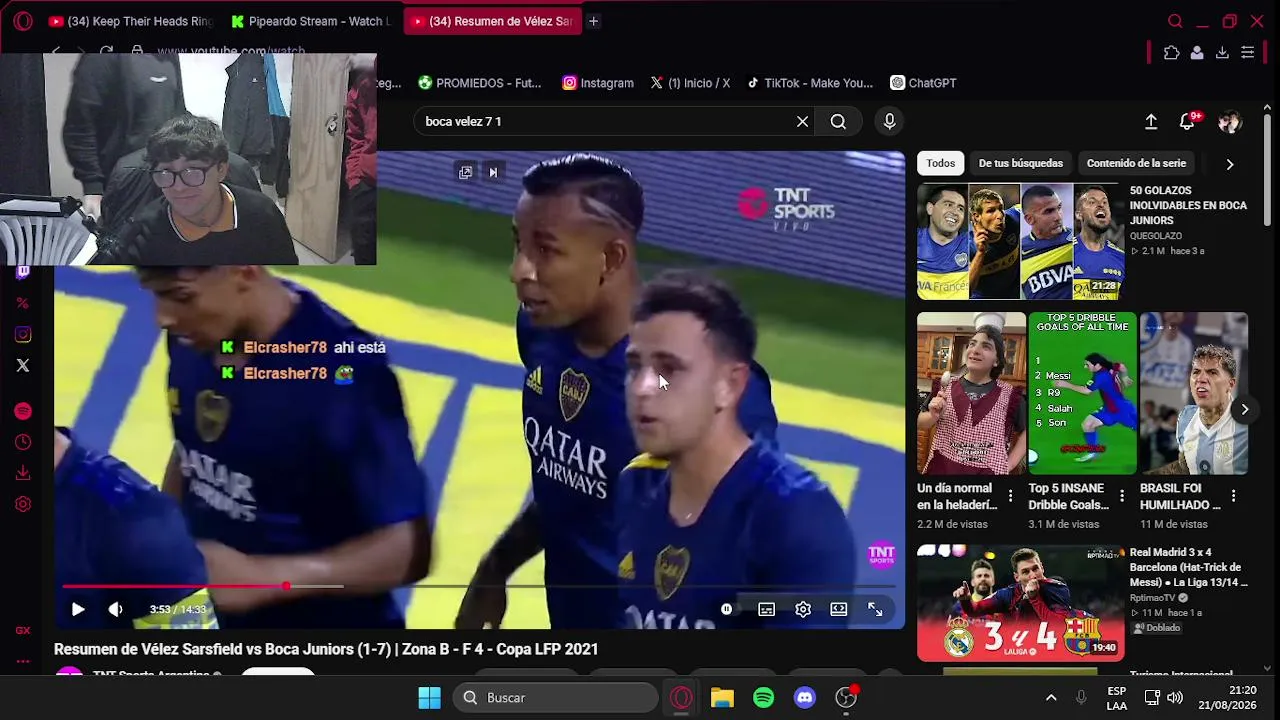
Task: Open YouTube player settings gear
Action: point(803,609)
